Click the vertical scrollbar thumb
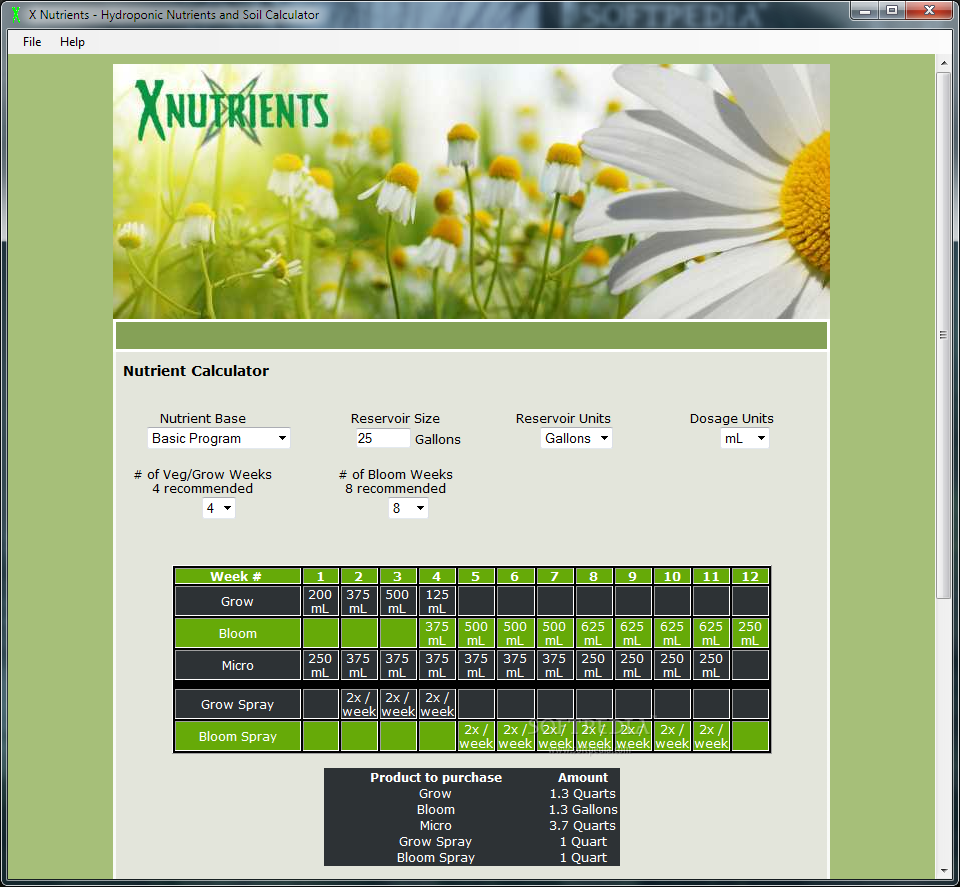This screenshot has width=960, height=887. 943,335
